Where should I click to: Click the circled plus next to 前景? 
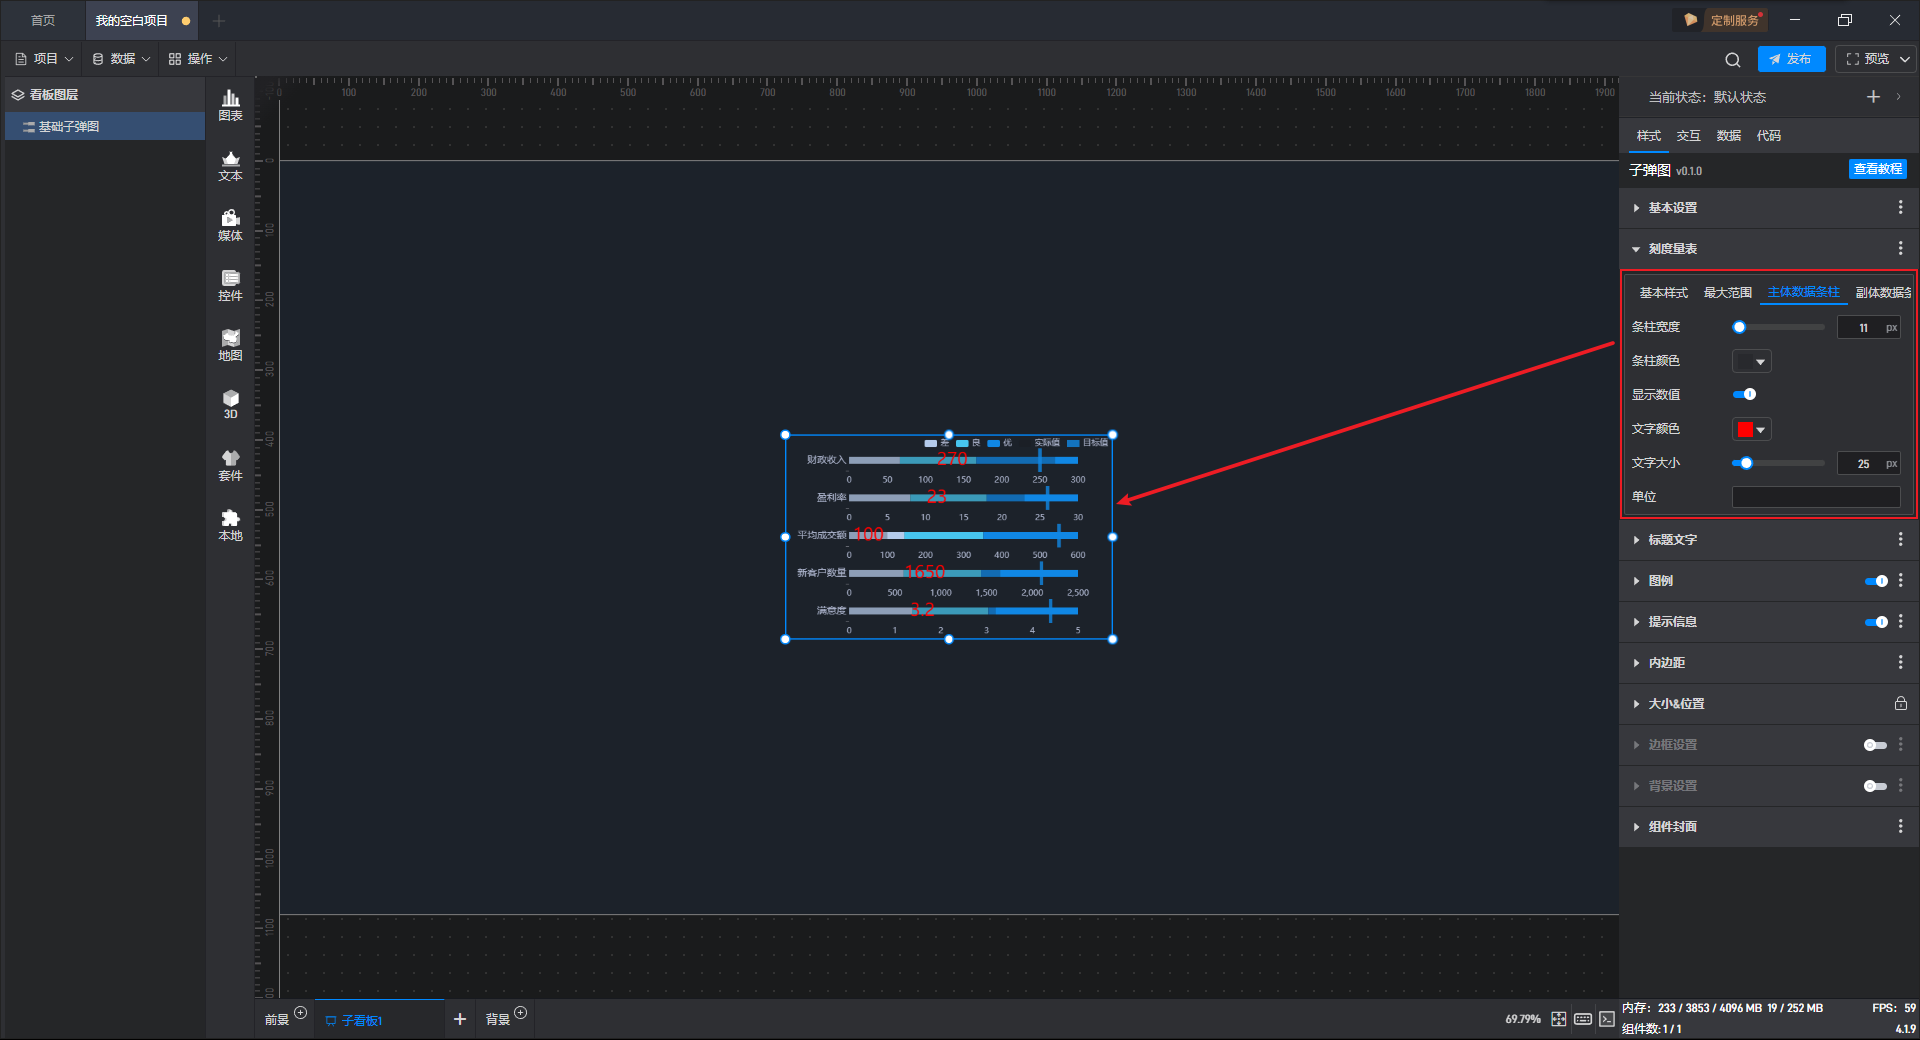(x=300, y=1013)
